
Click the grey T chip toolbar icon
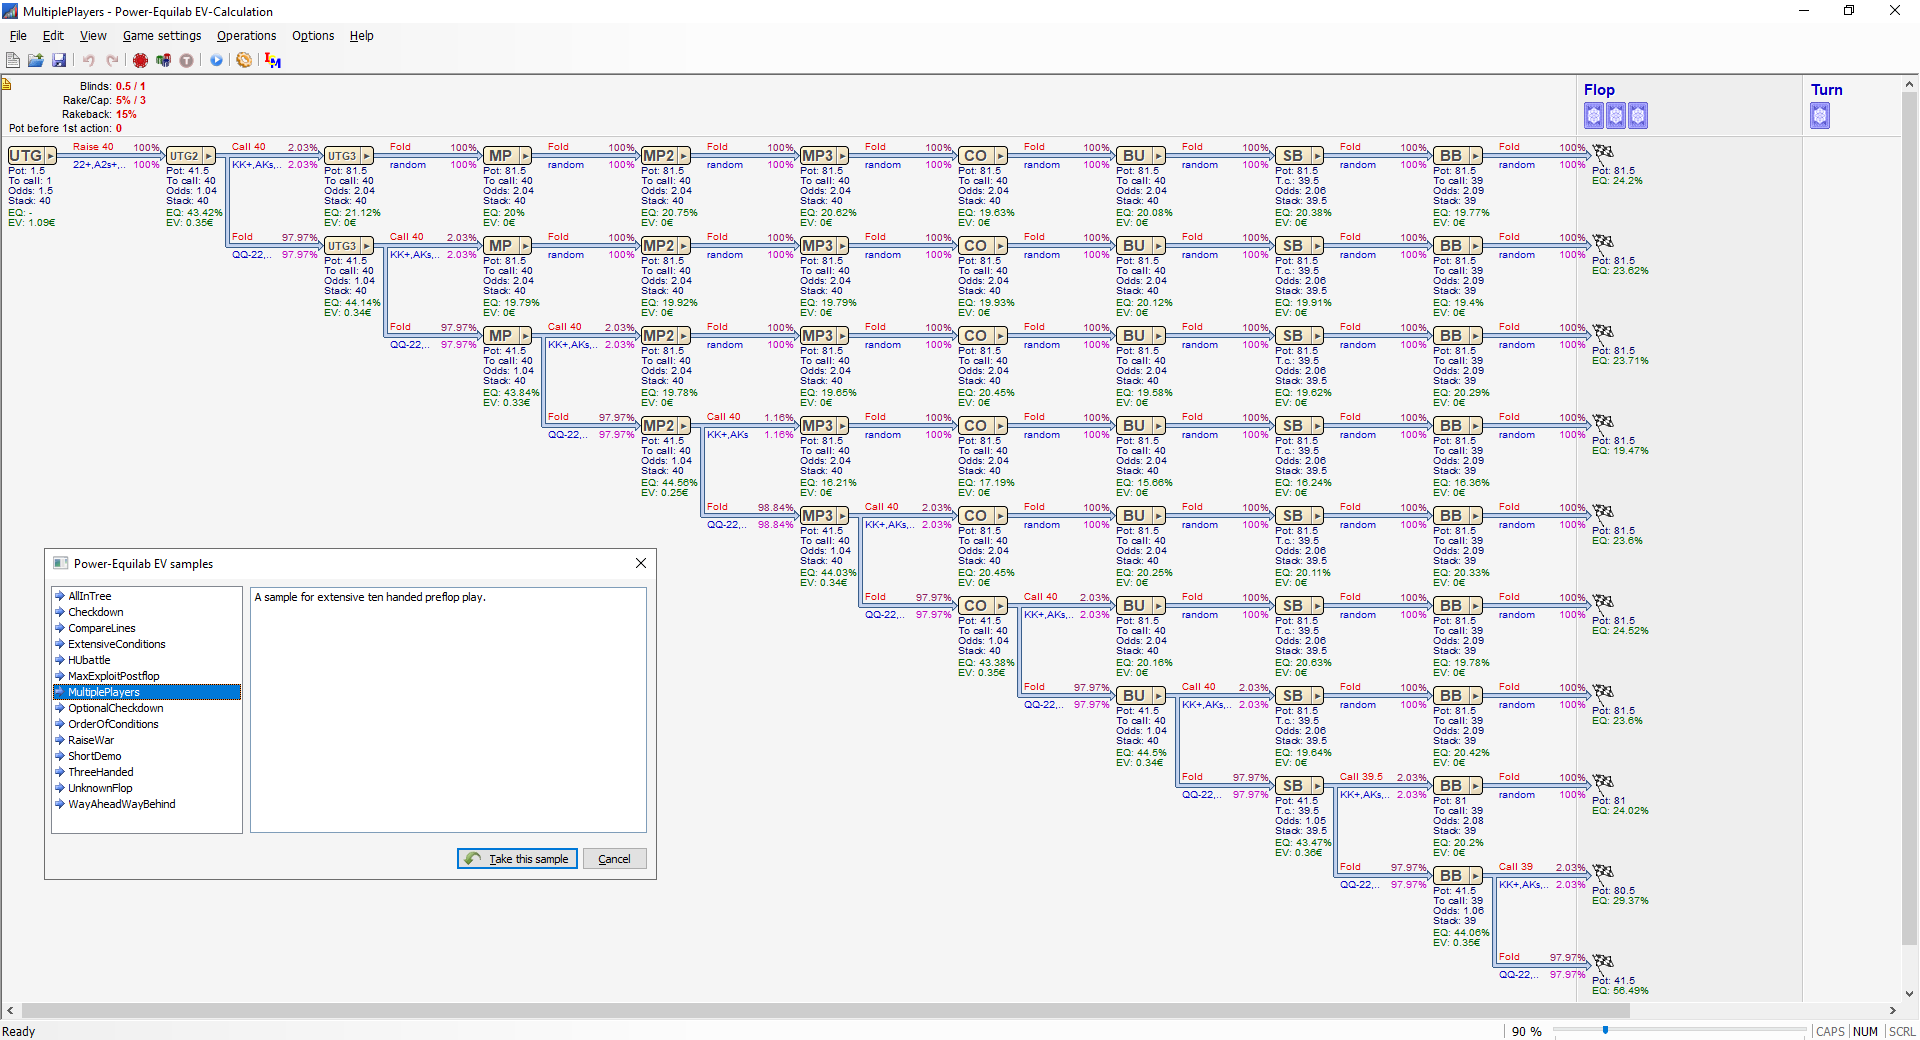186,61
